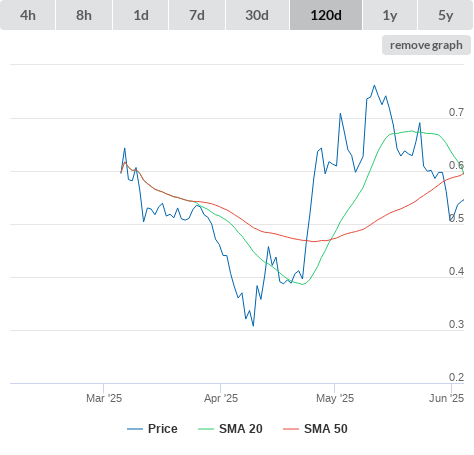Click the 0.4 y-axis value
Screen dimensions: 474x455
point(456,271)
